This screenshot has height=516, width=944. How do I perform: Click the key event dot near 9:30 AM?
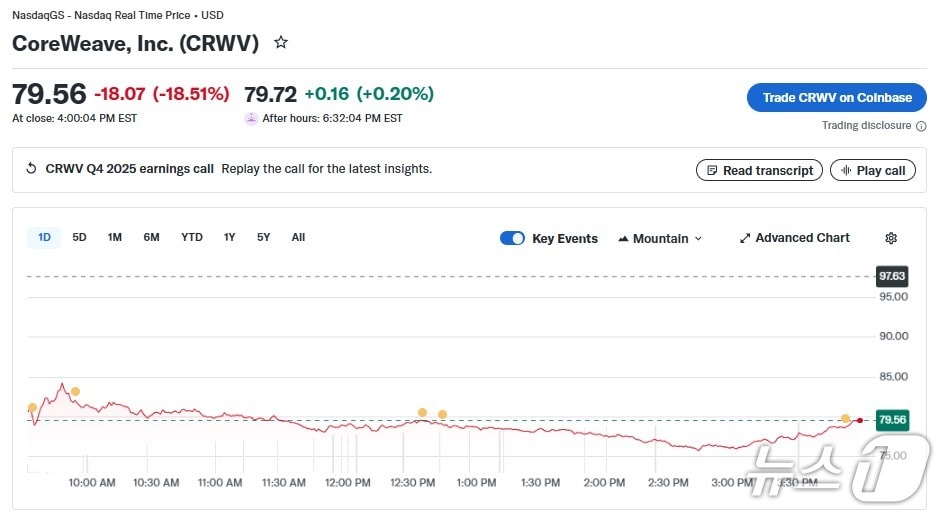click(x=32, y=407)
